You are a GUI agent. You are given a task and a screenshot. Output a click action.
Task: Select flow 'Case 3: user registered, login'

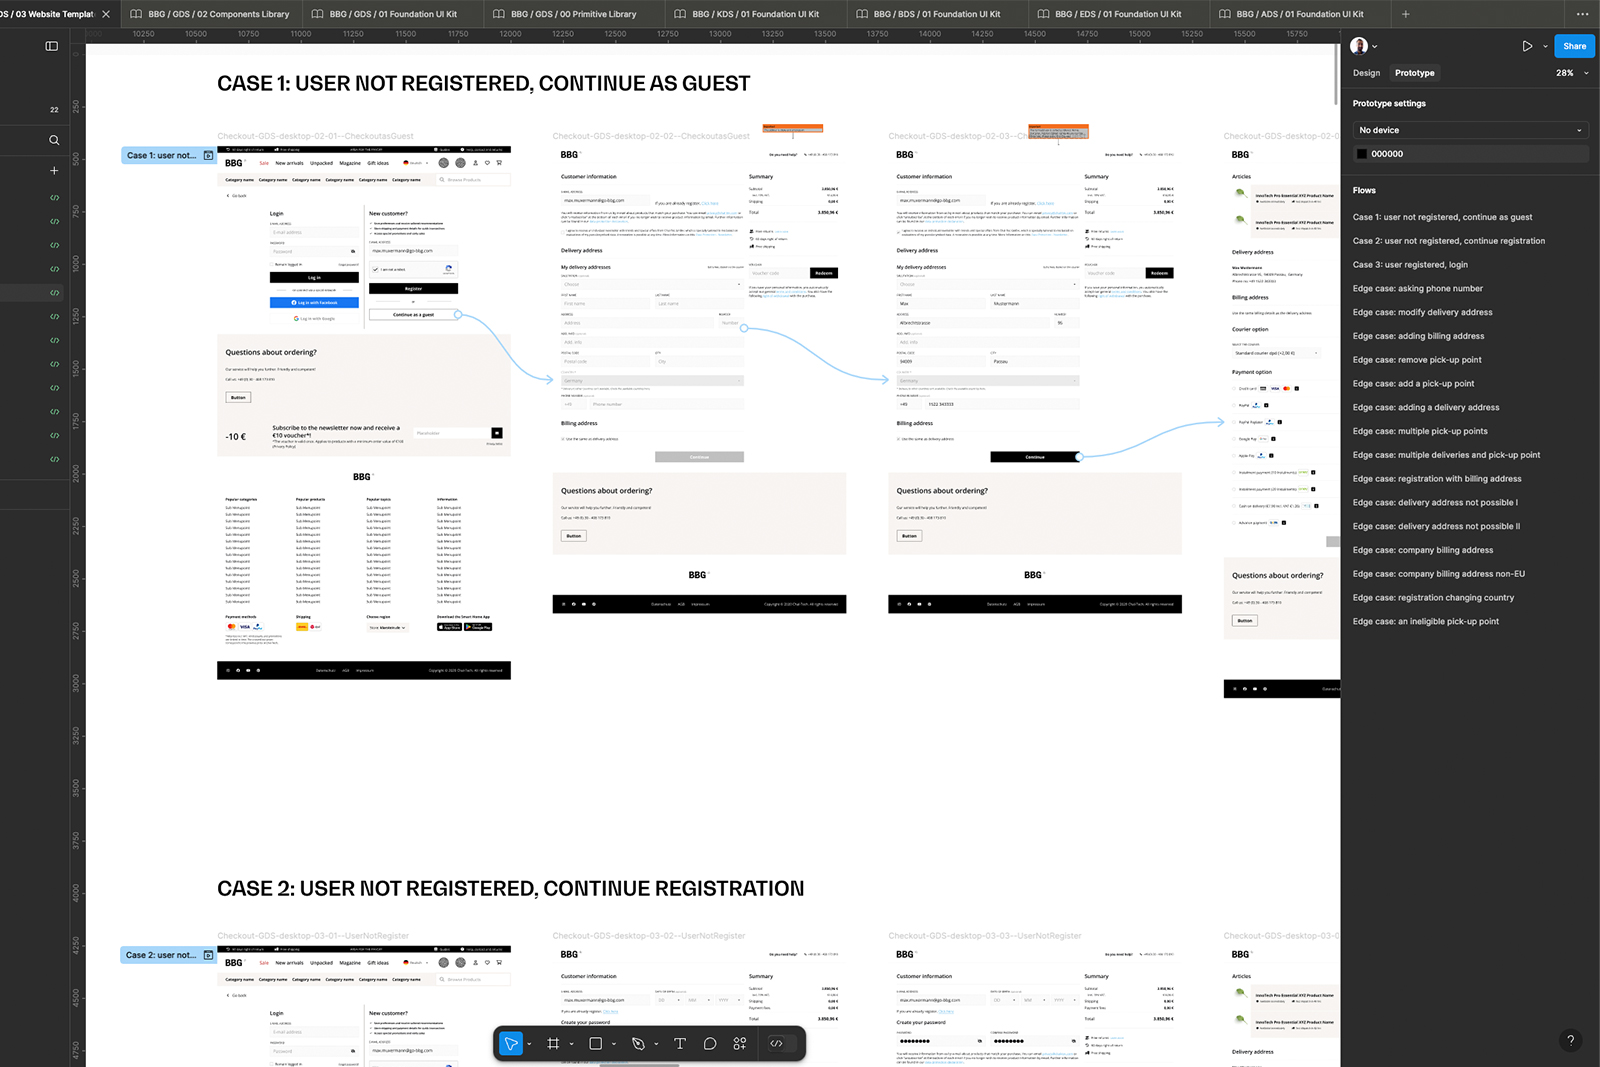pos(1410,265)
